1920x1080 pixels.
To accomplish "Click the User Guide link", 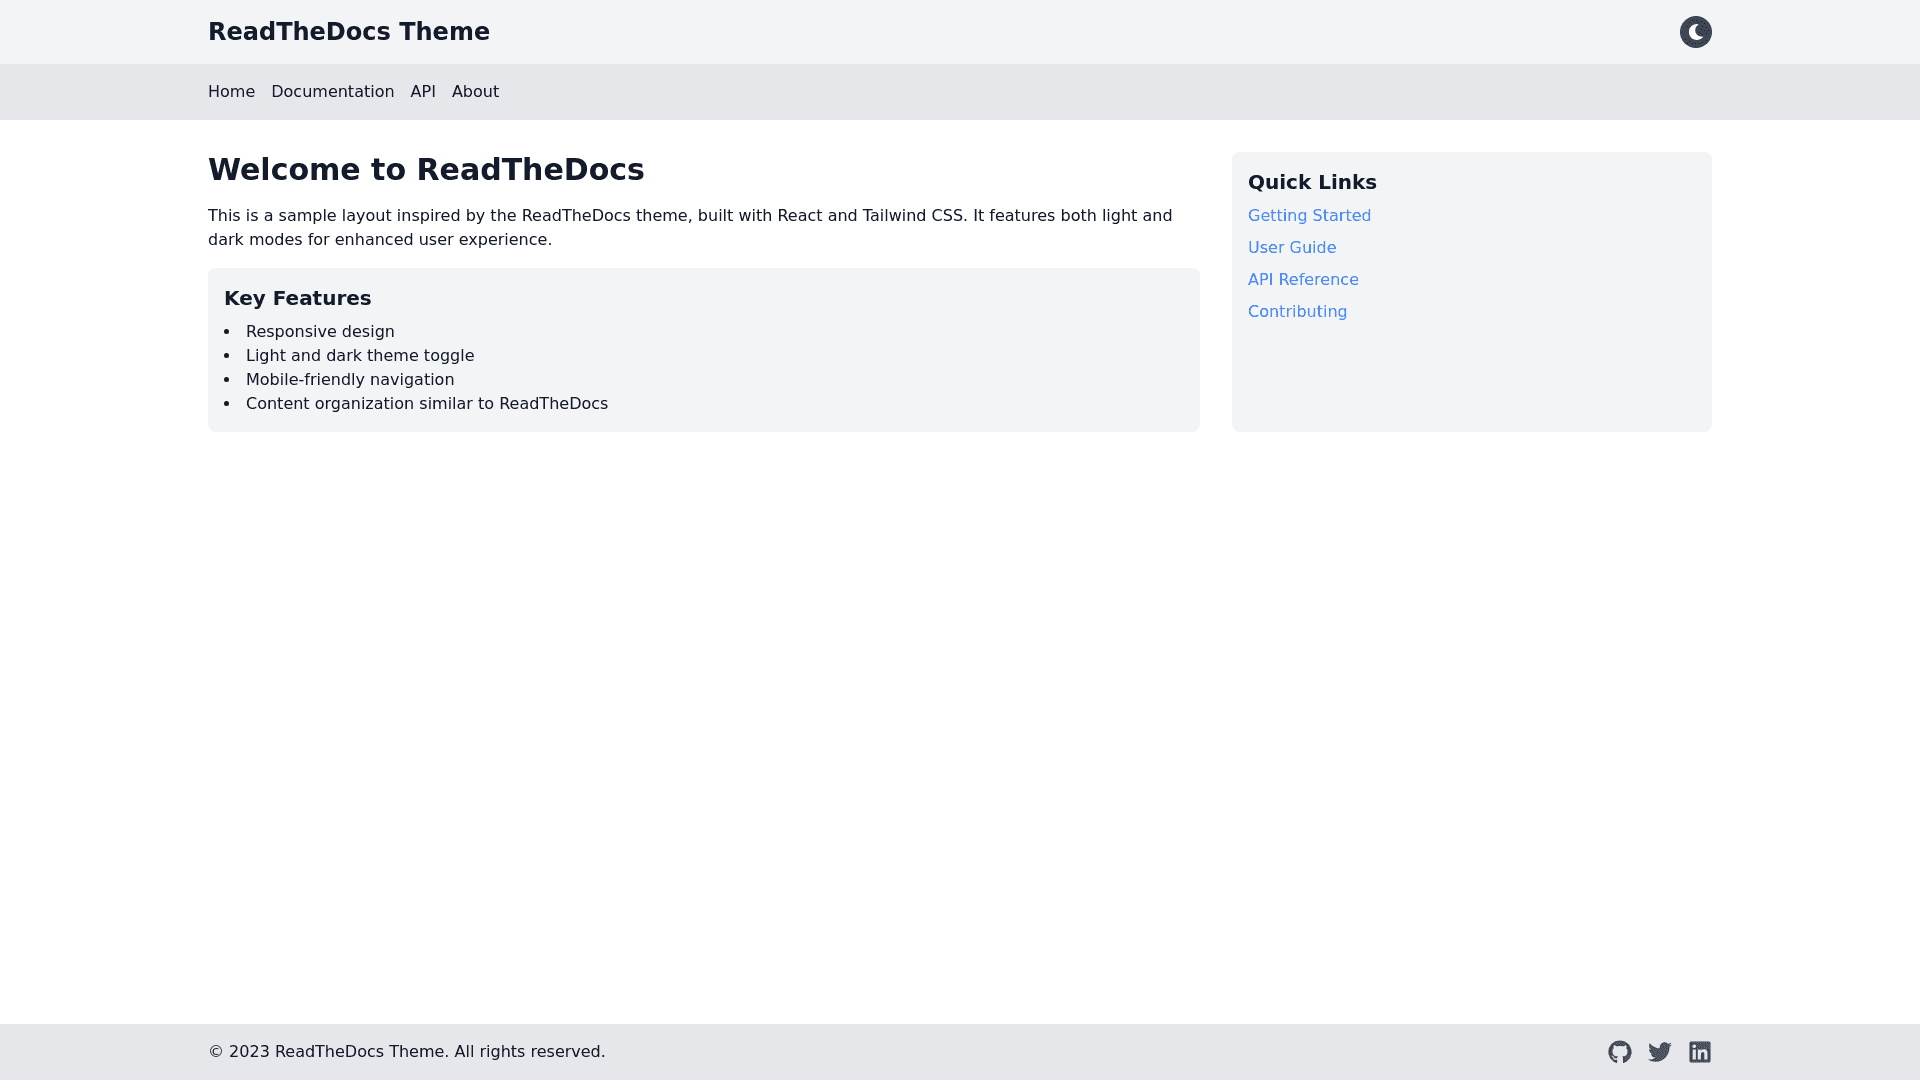I will (1291, 248).
